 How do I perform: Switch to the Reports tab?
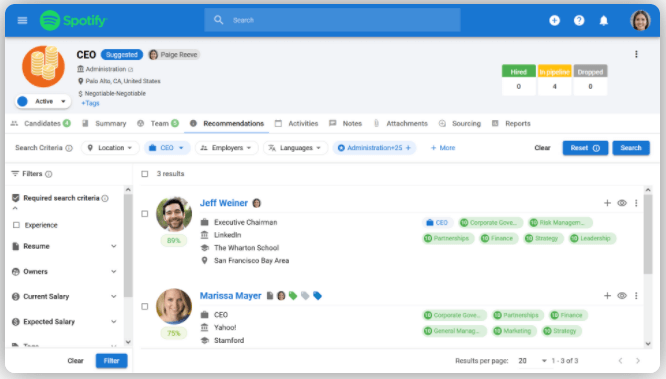(x=511, y=124)
